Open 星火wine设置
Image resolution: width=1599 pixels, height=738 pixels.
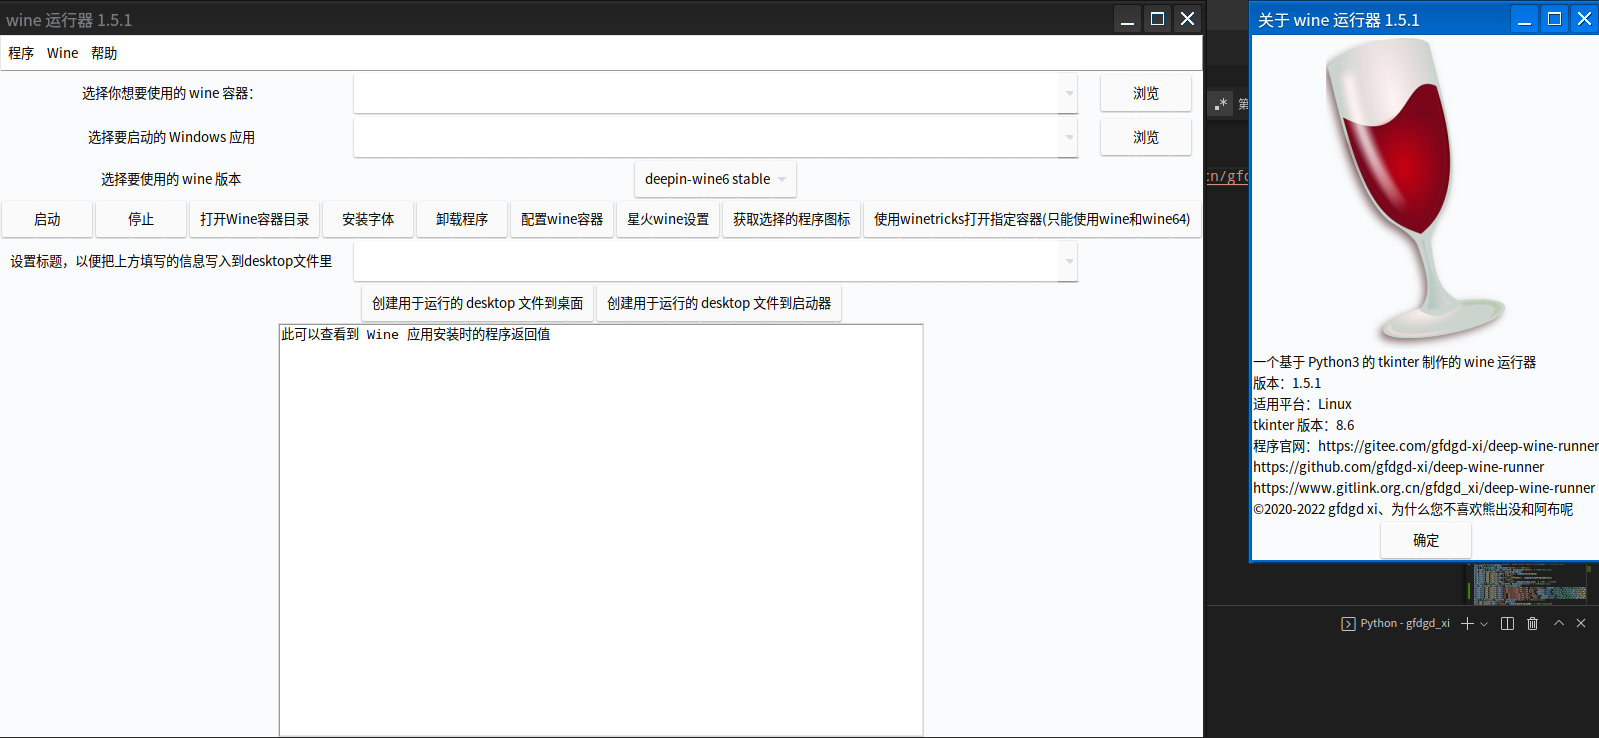pyautogui.click(x=668, y=219)
